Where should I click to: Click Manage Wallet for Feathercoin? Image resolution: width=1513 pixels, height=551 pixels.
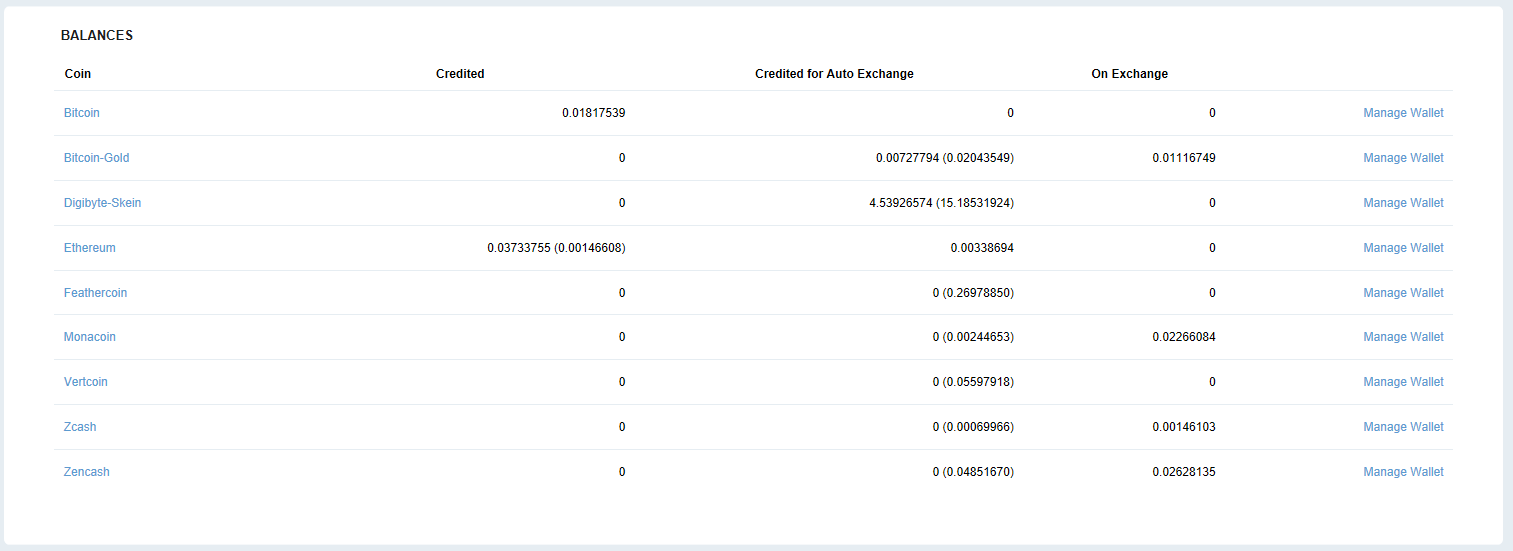[1403, 293]
